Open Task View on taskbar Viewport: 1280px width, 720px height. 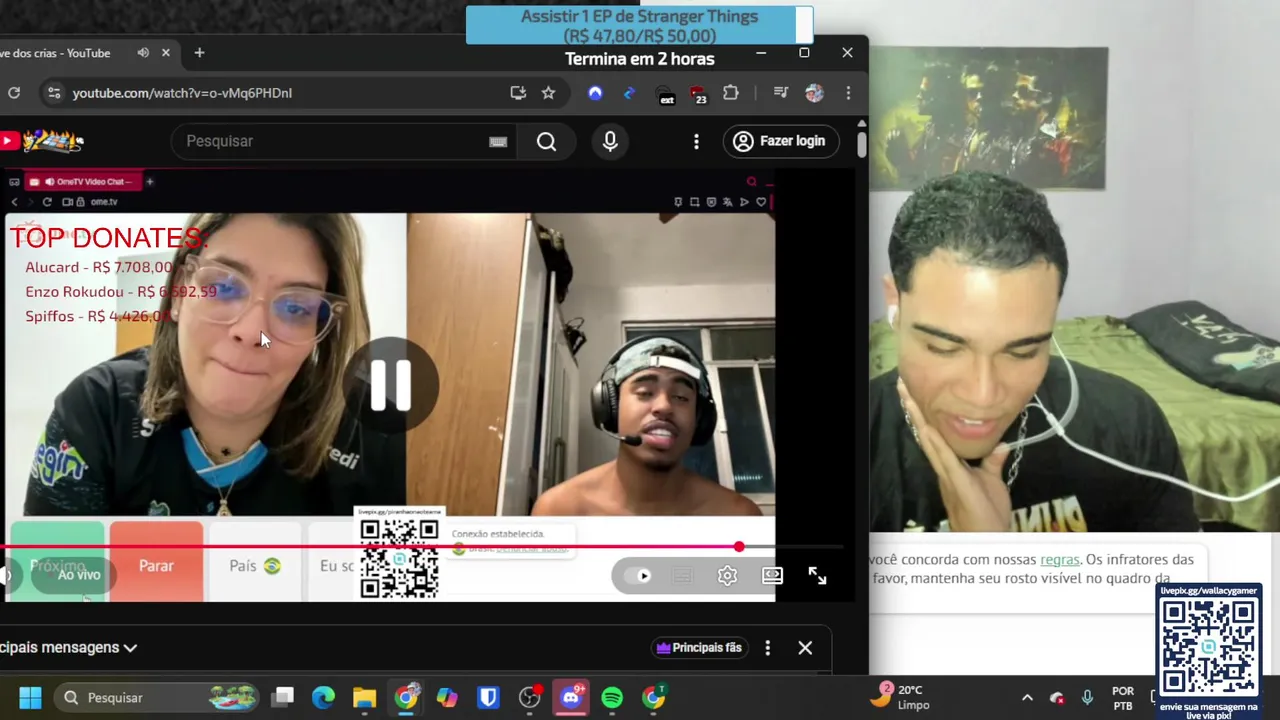point(284,697)
